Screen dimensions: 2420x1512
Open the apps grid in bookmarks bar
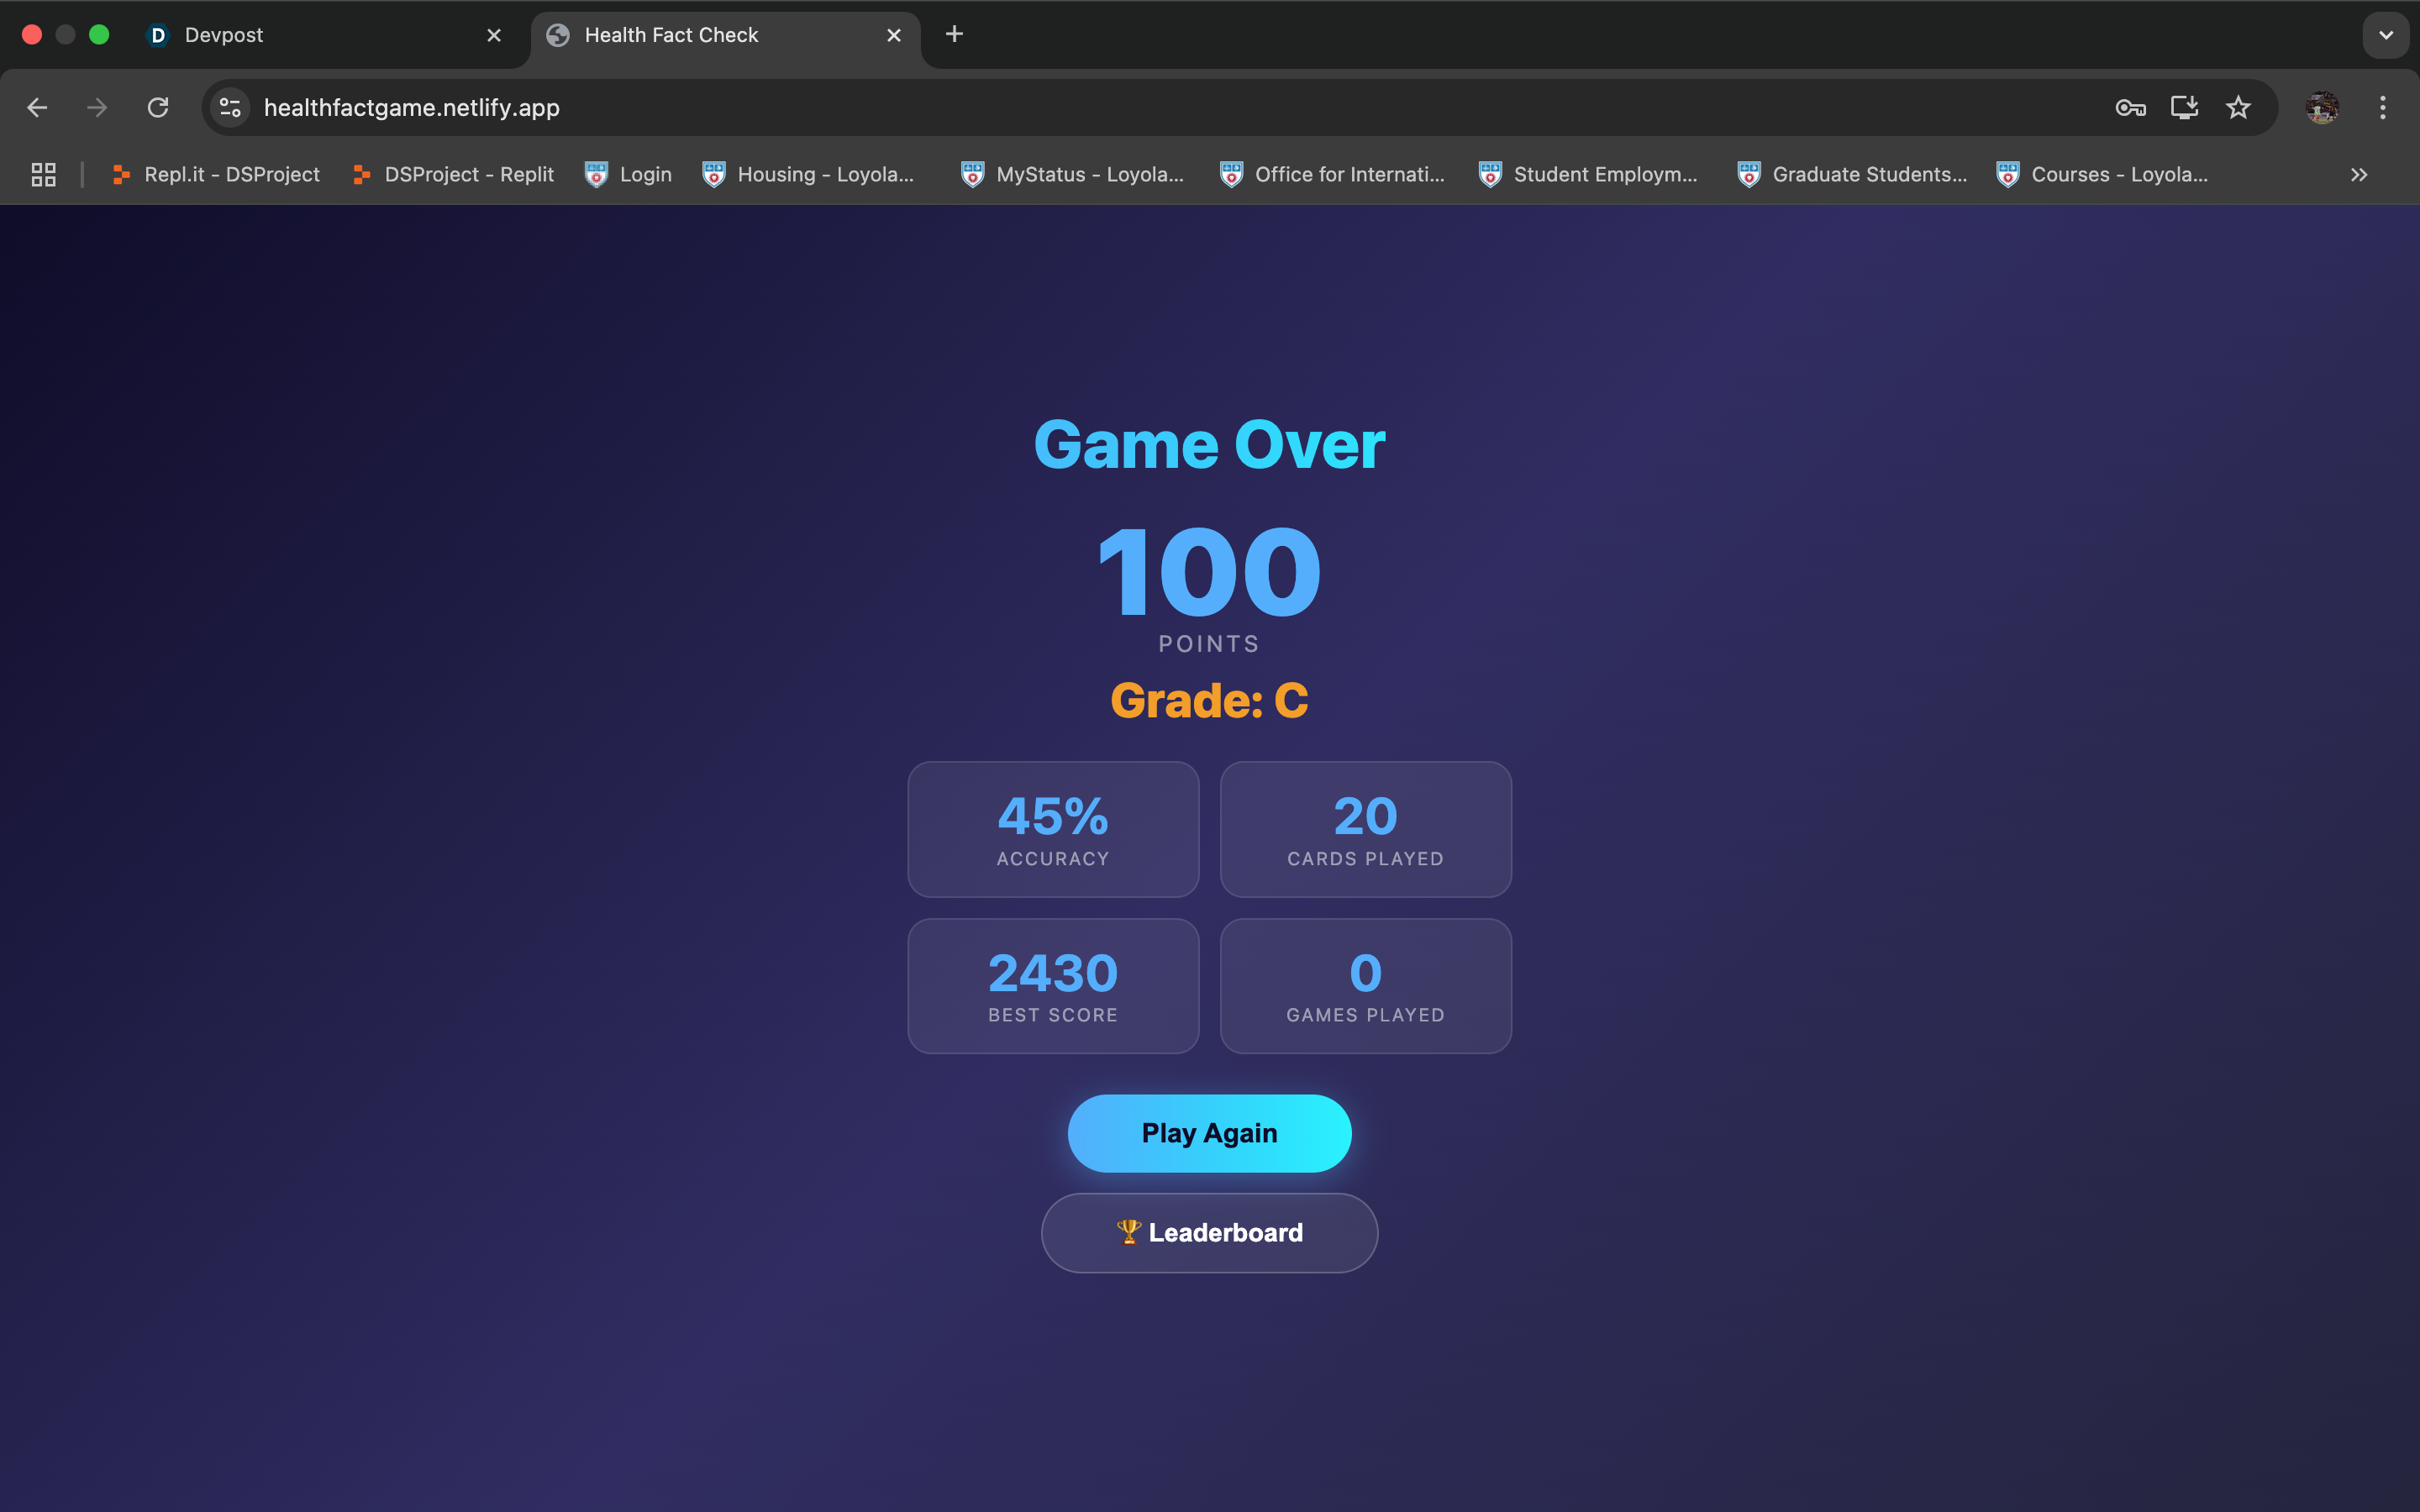[43, 174]
